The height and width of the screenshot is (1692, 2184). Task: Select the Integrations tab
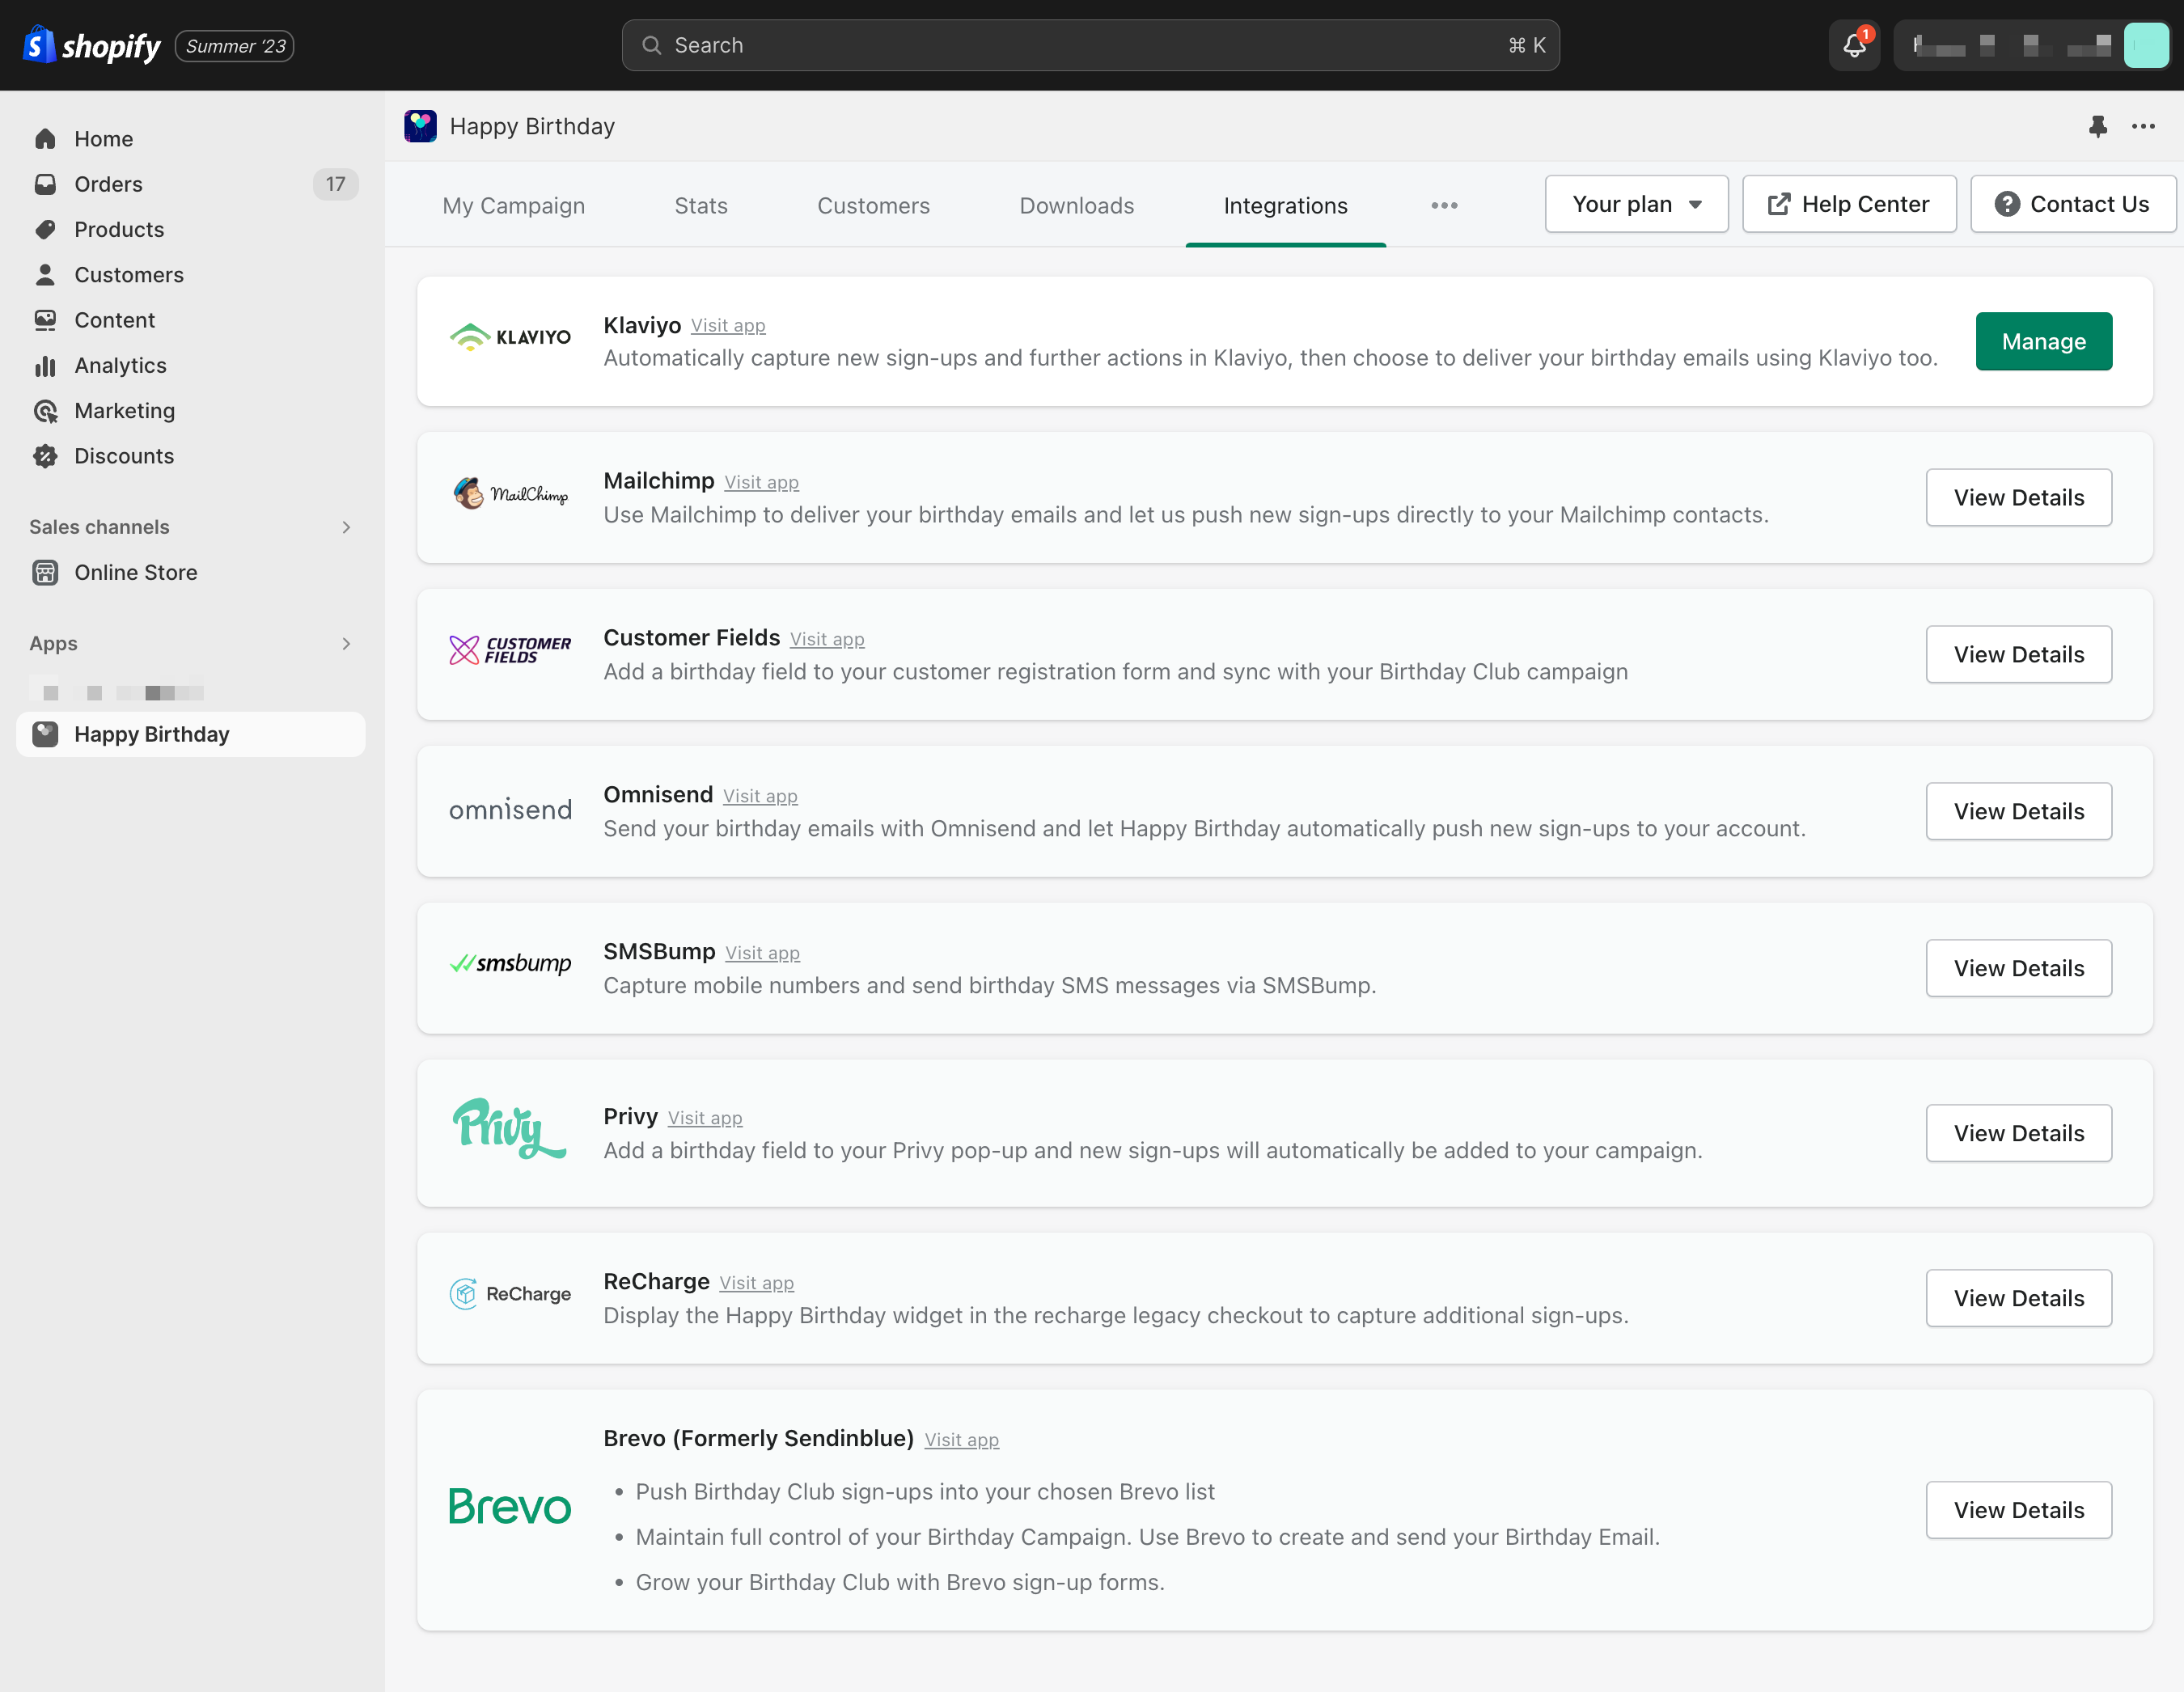tap(1285, 206)
